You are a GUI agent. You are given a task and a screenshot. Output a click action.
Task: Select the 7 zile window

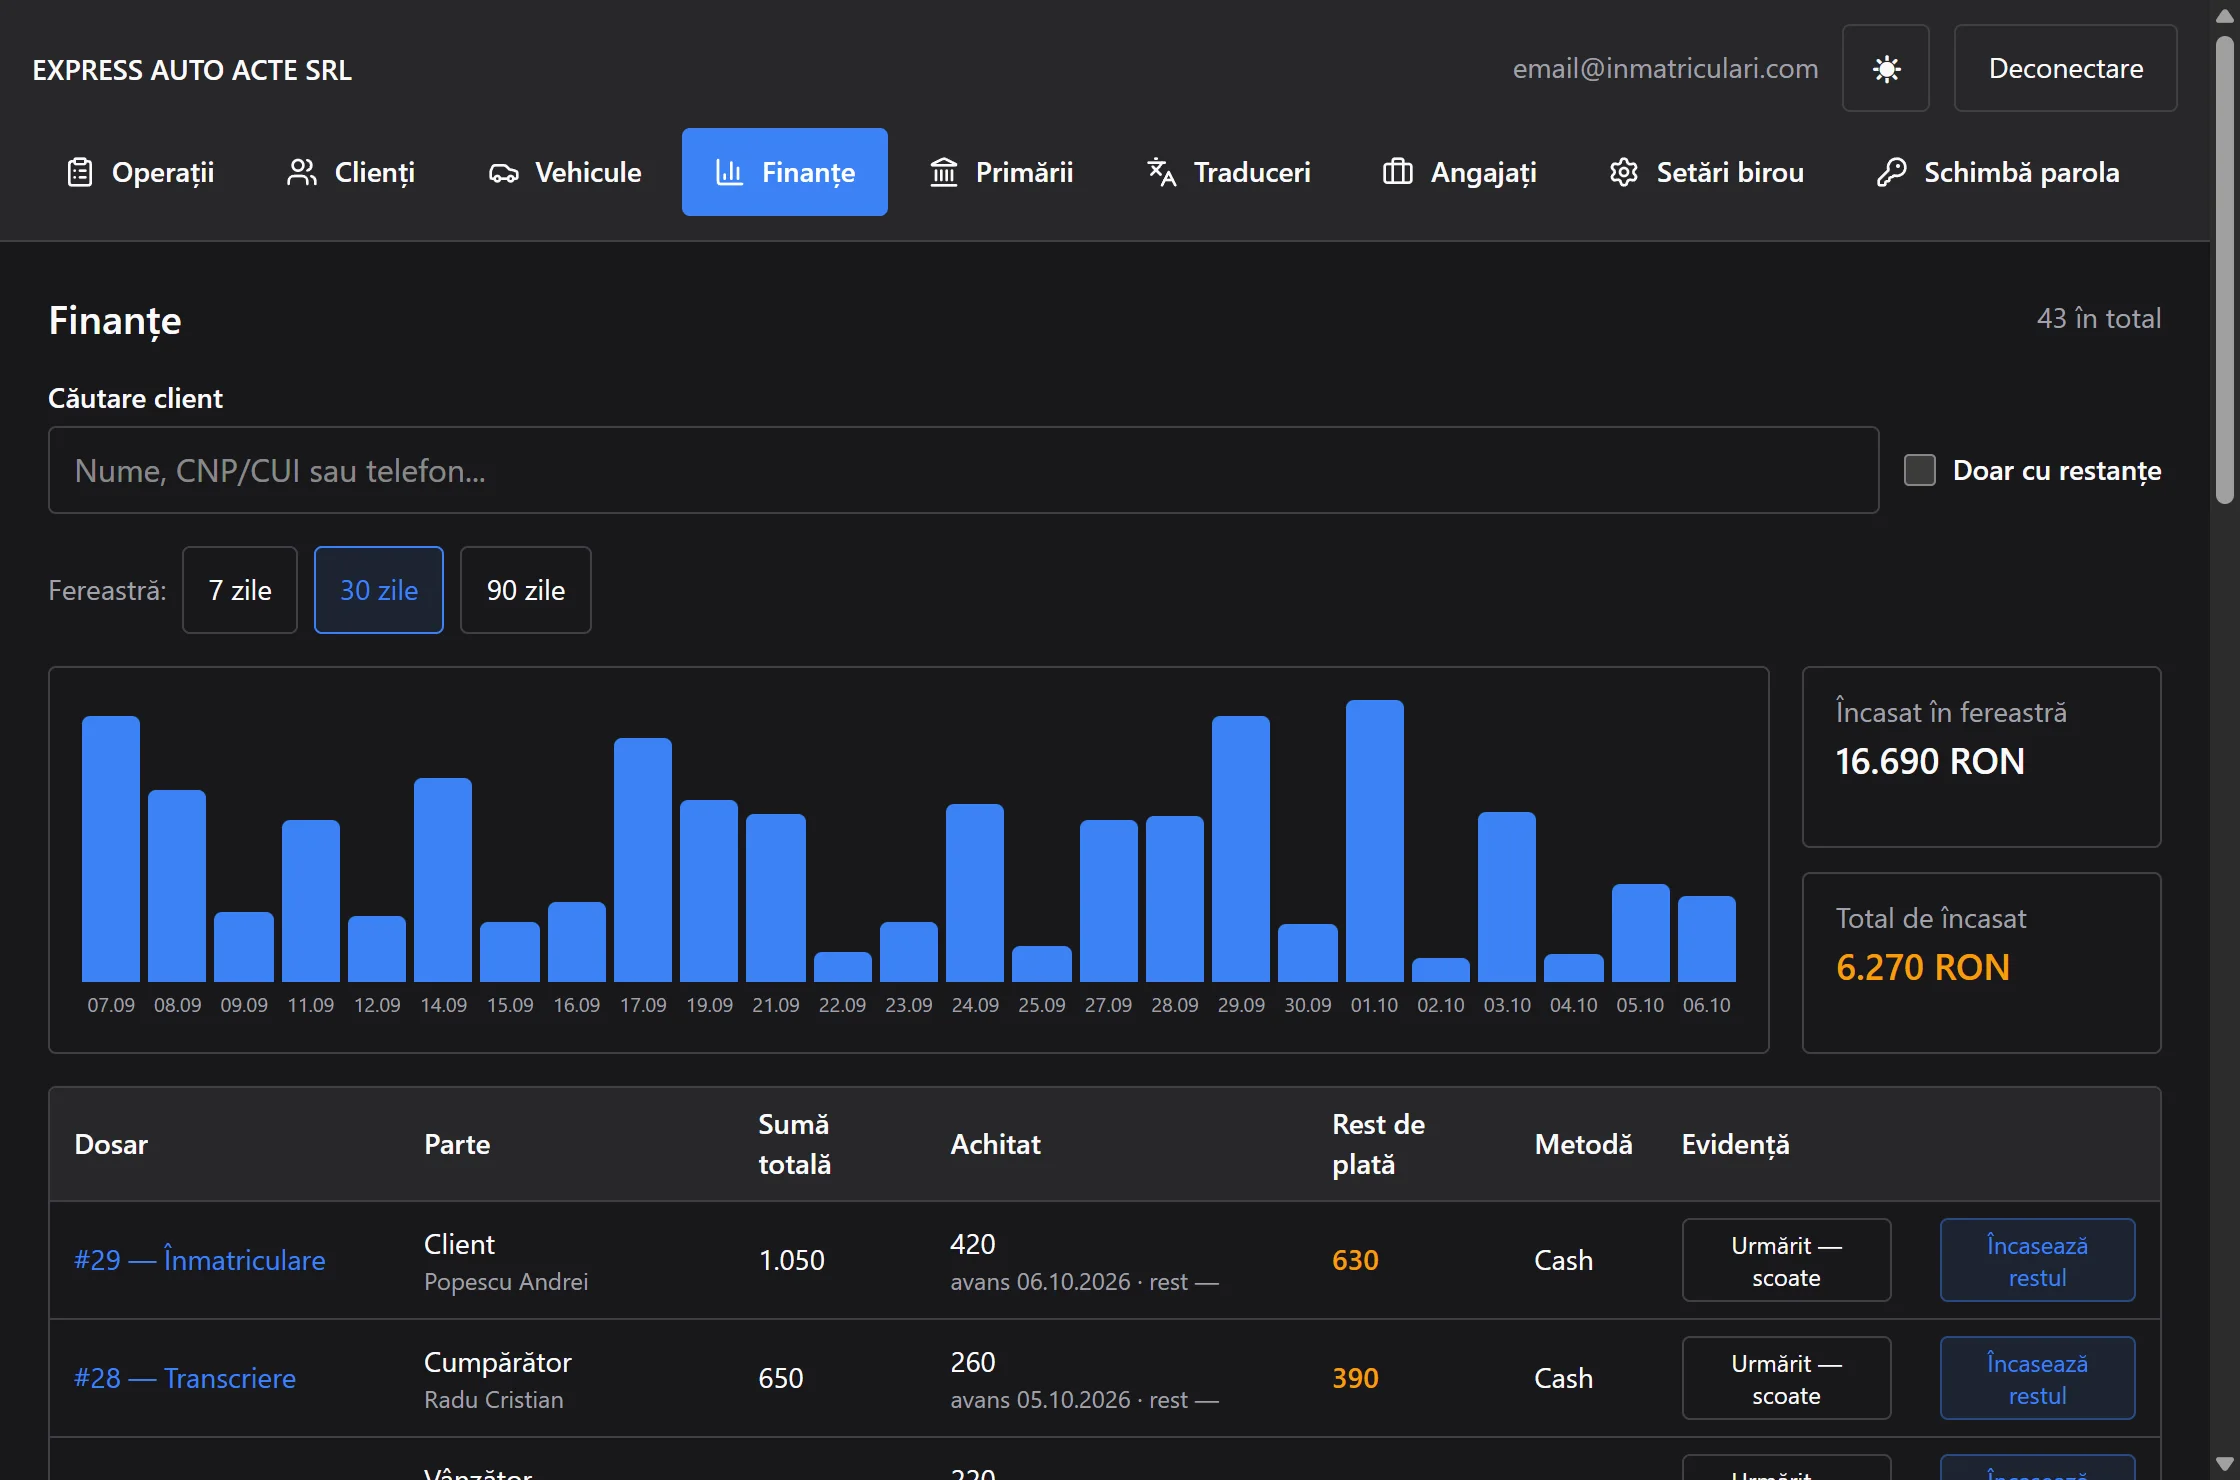click(240, 590)
